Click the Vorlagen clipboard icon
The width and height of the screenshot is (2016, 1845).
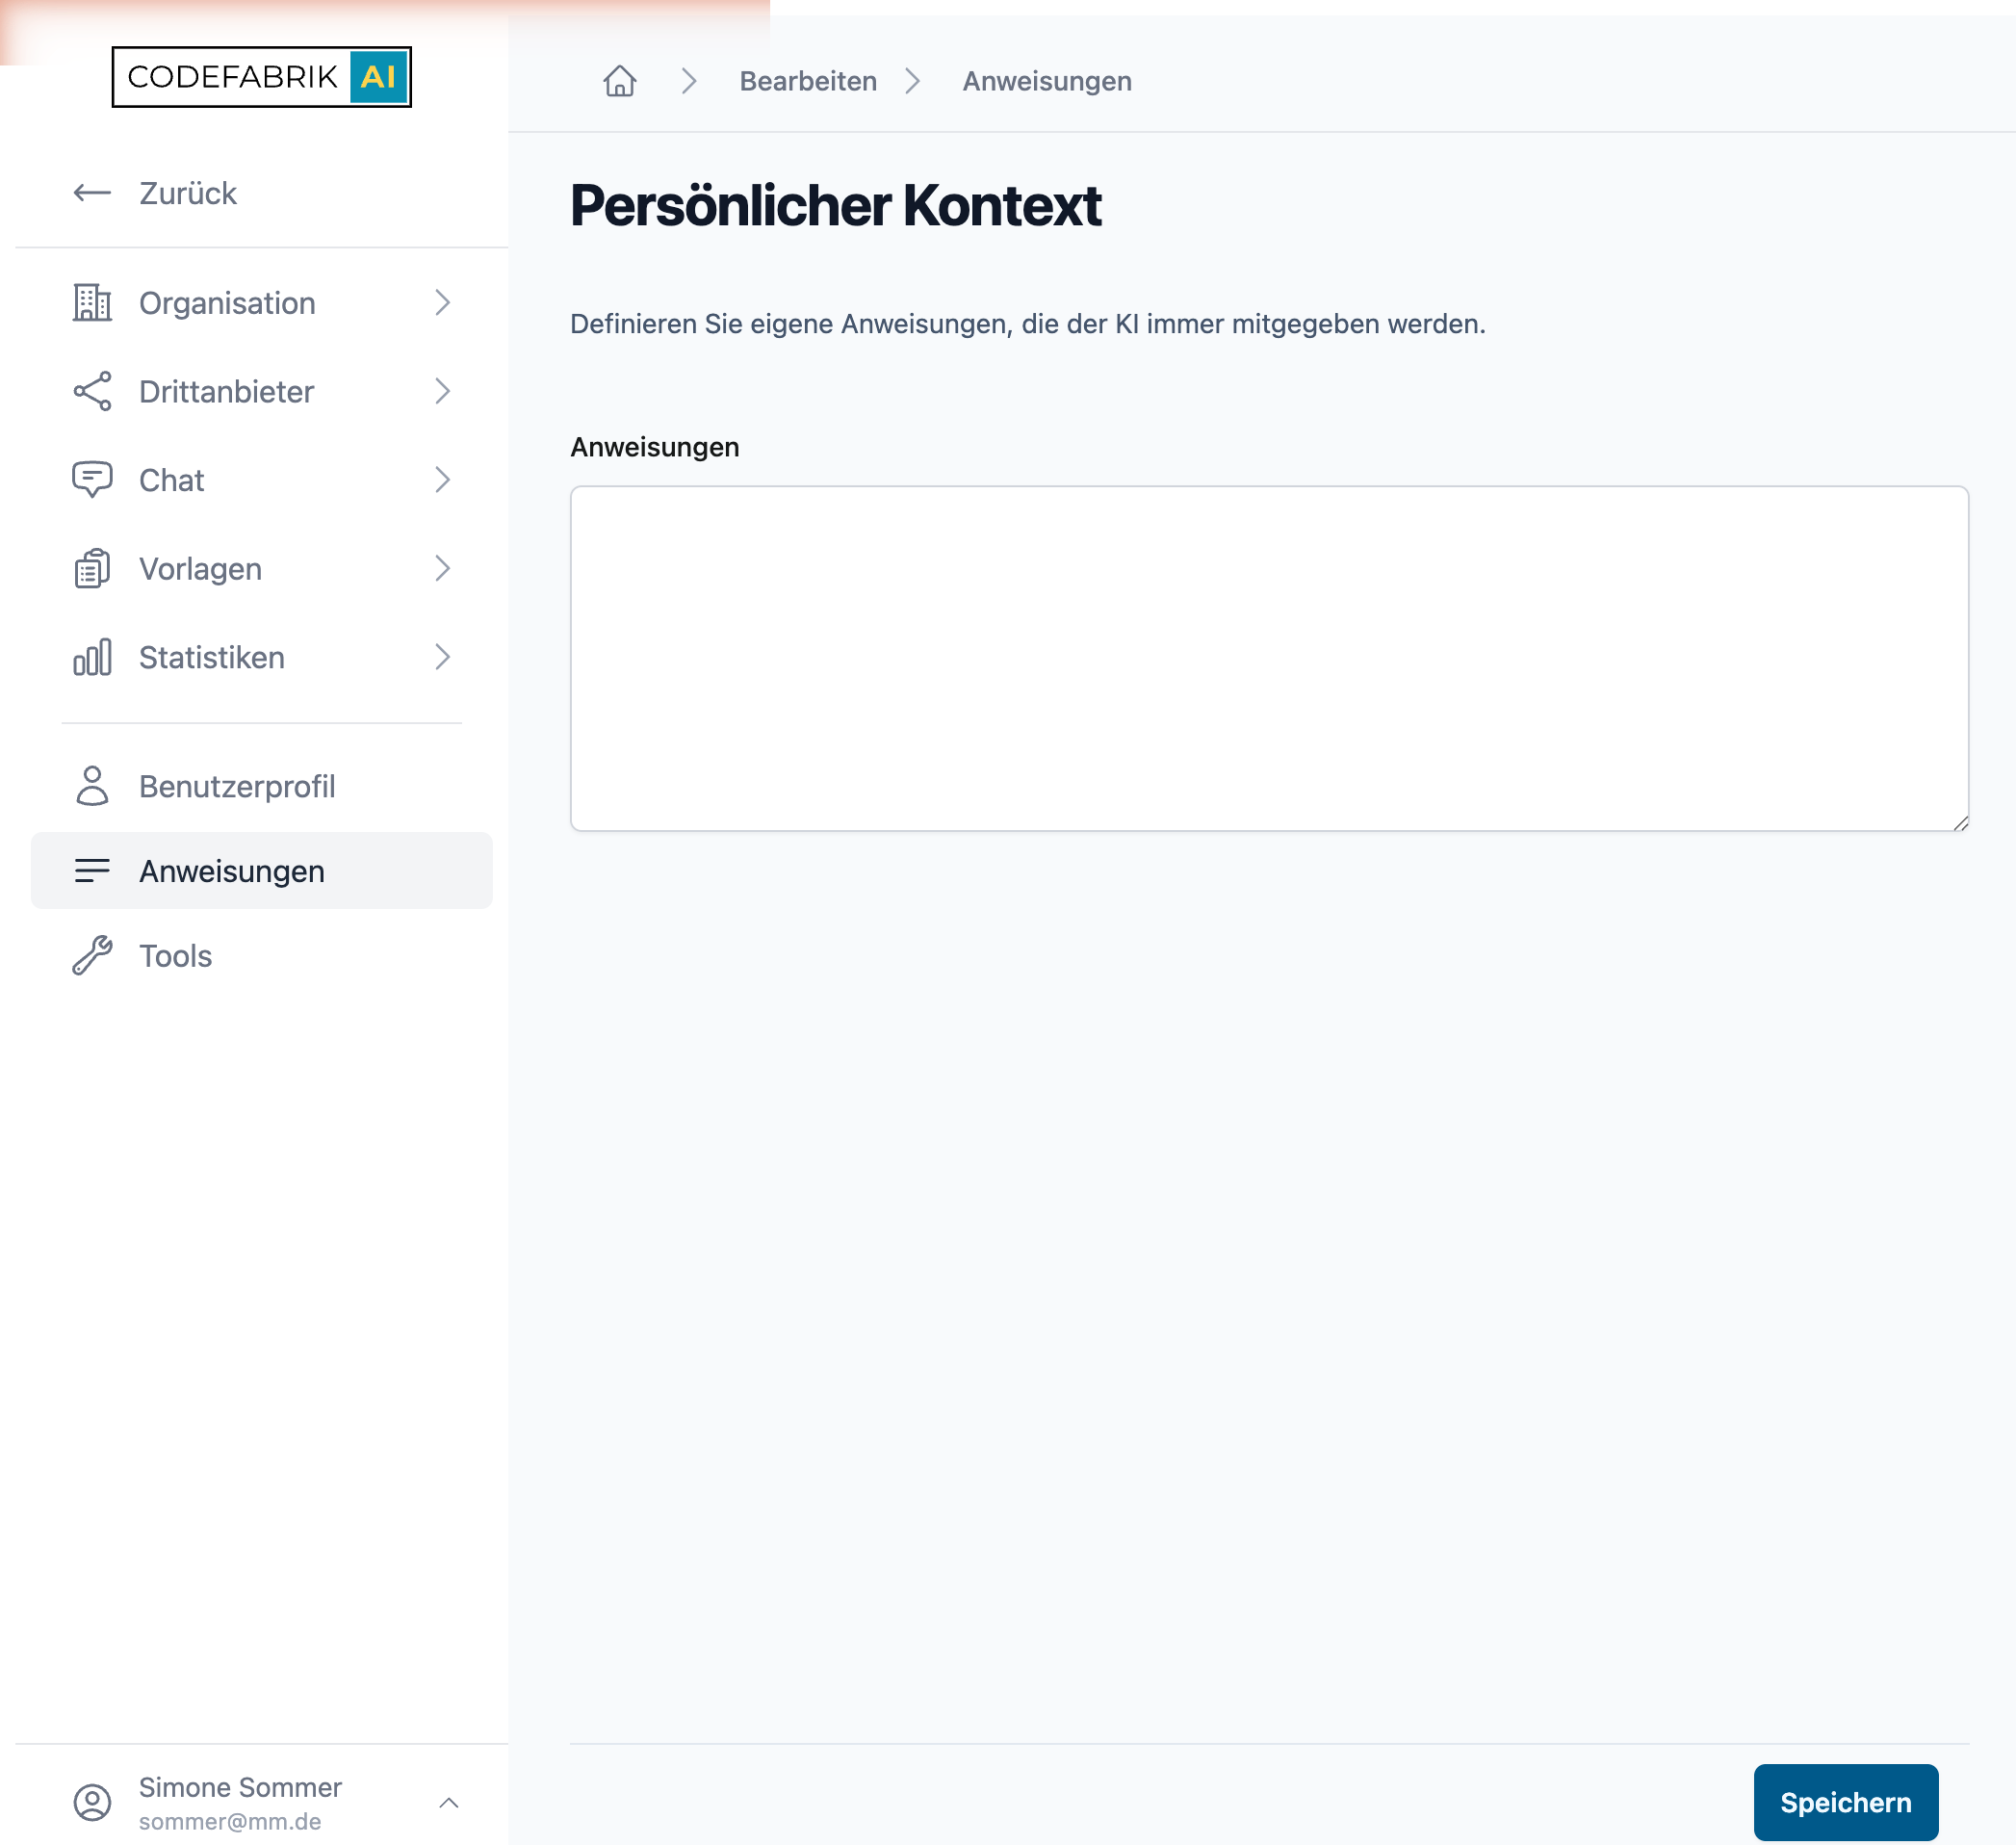[92, 568]
